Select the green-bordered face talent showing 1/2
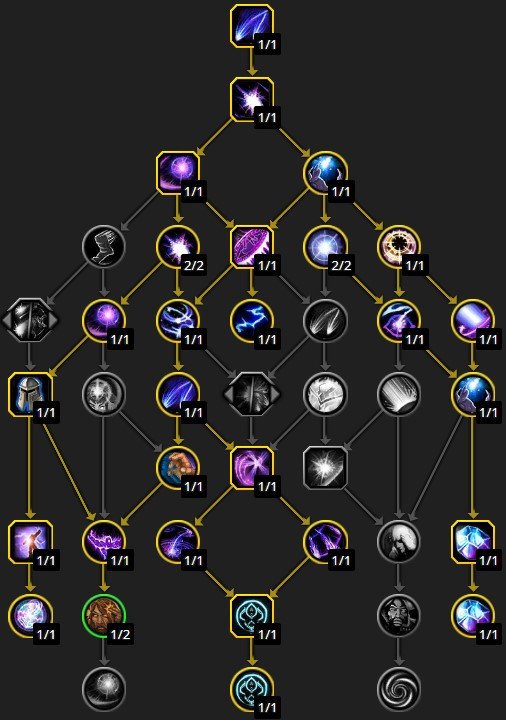 pyautogui.click(x=104, y=615)
